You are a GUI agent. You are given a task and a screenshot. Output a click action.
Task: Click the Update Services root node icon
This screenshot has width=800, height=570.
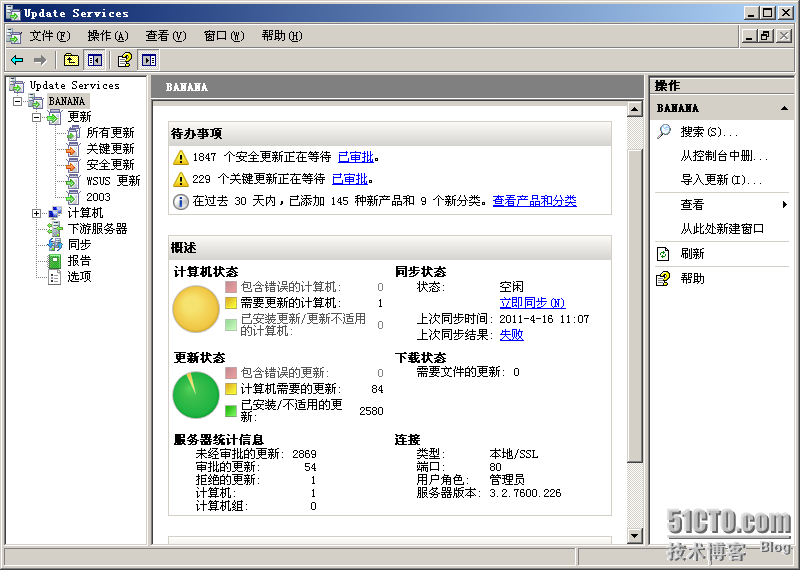point(17,85)
